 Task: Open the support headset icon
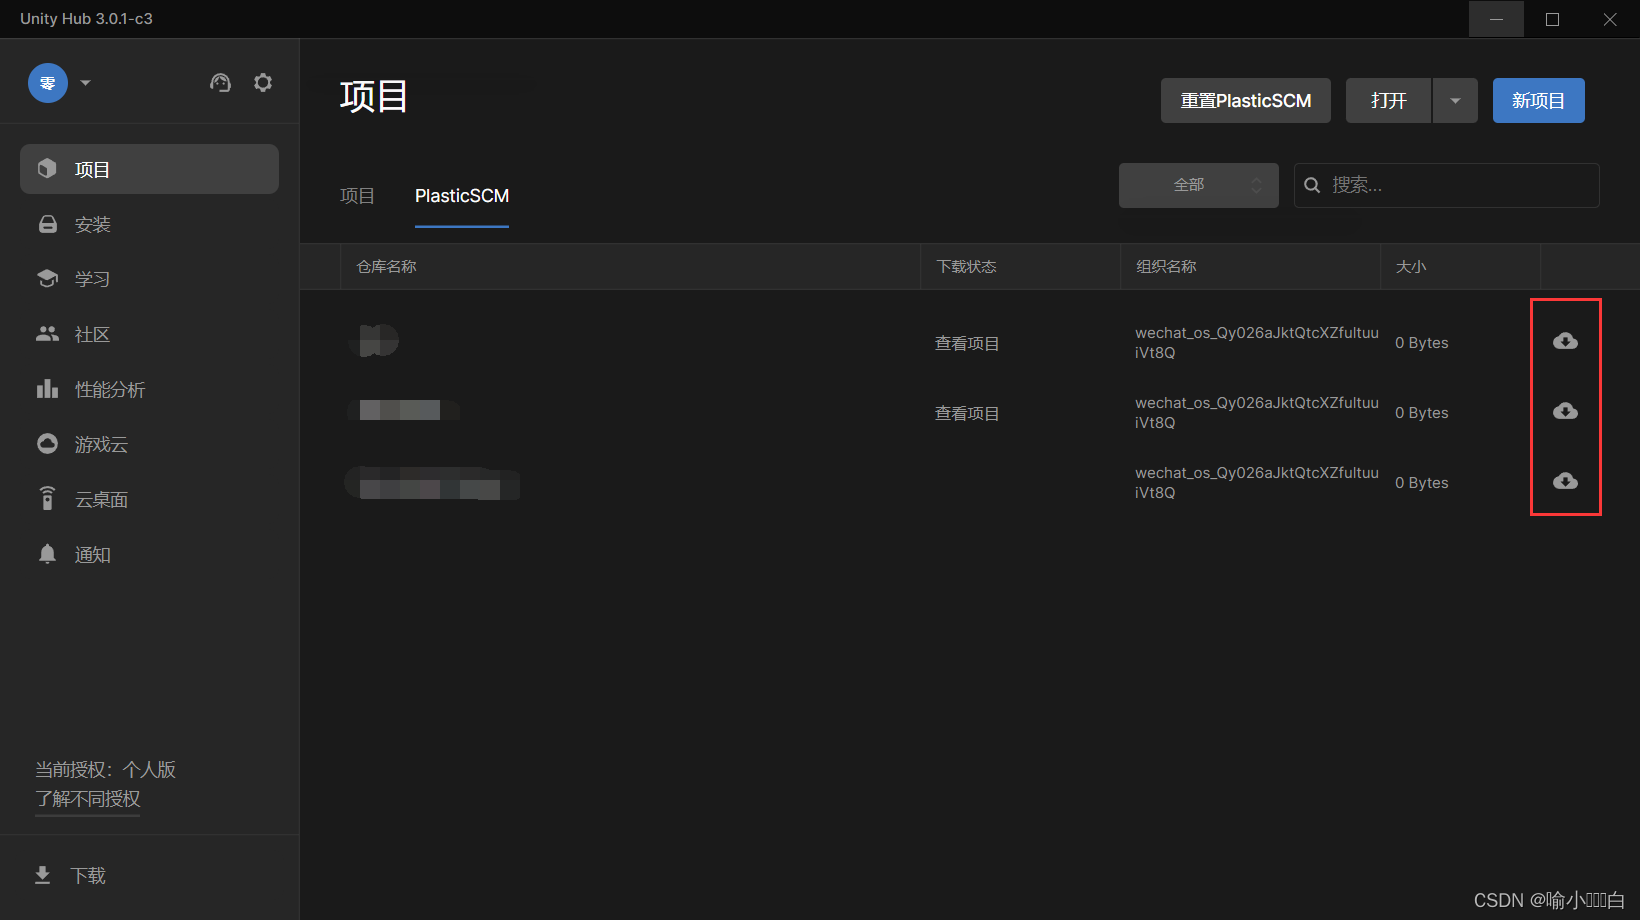[x=220, y=83]
